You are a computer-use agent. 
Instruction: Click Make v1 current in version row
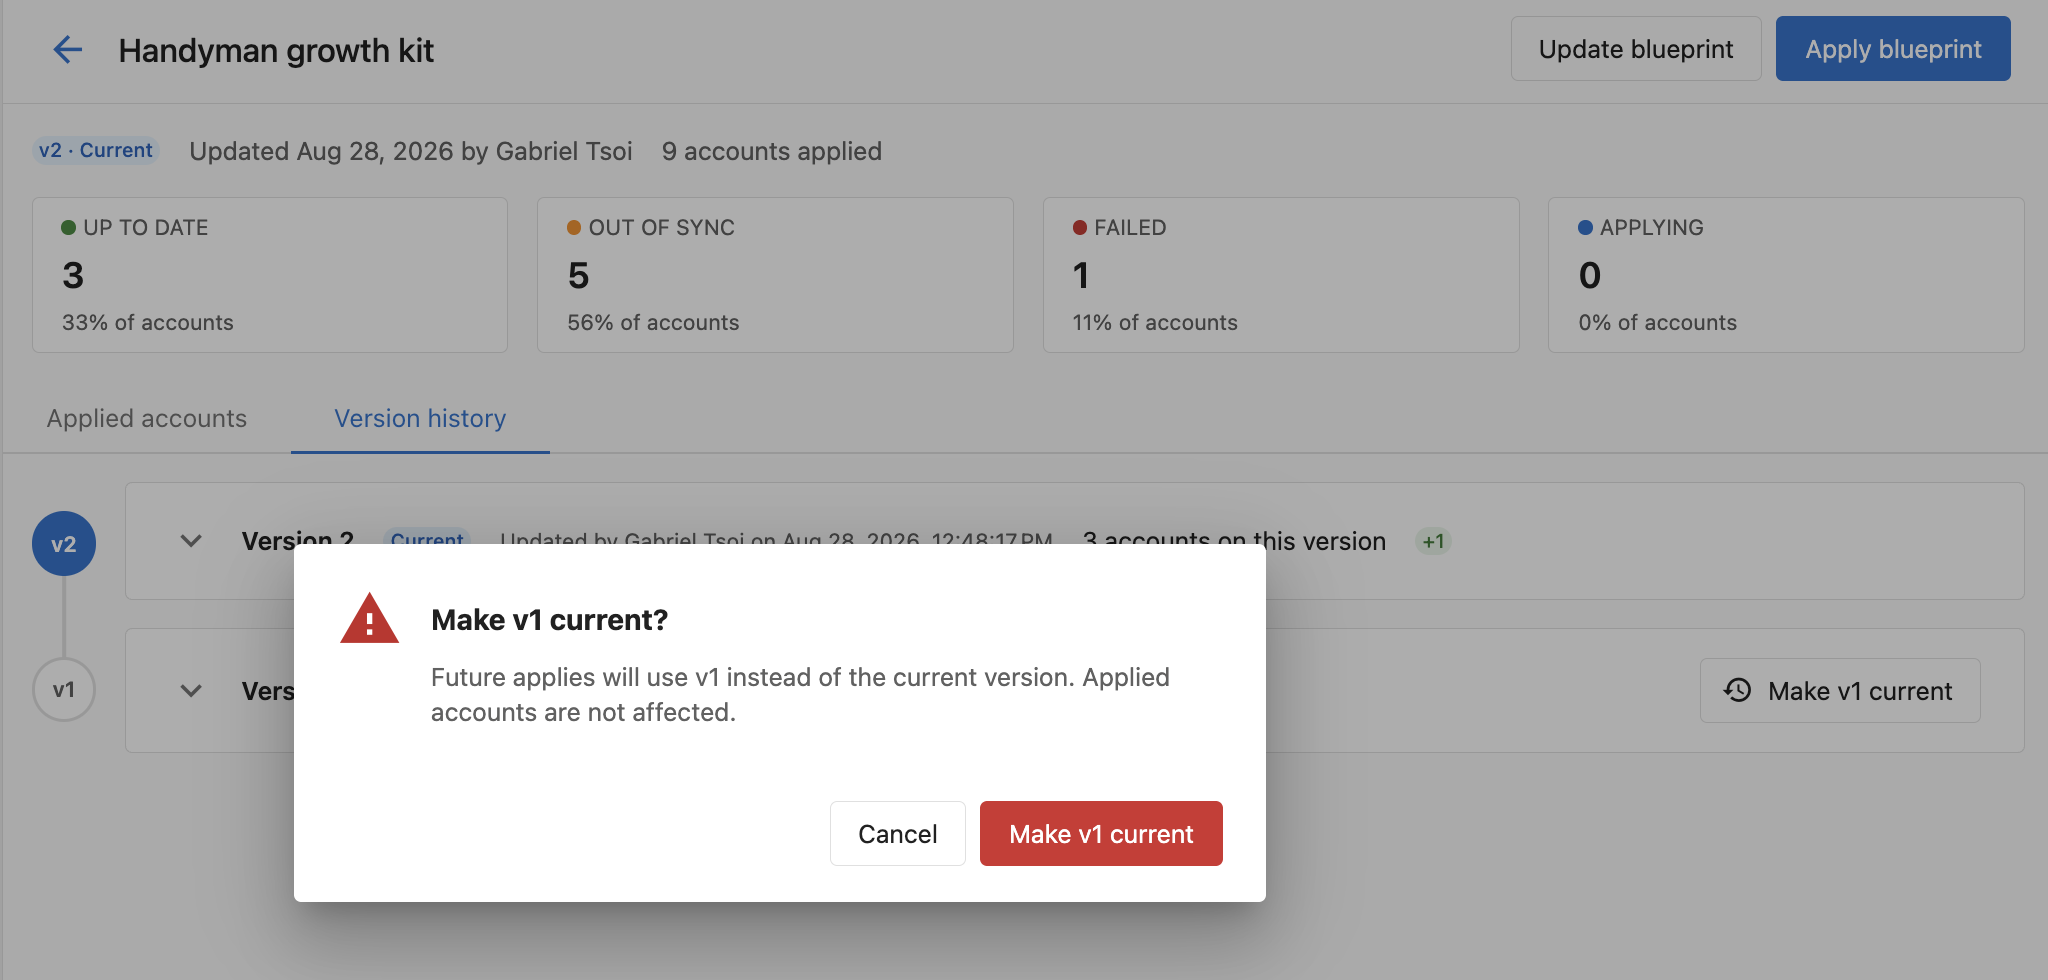1840,690
